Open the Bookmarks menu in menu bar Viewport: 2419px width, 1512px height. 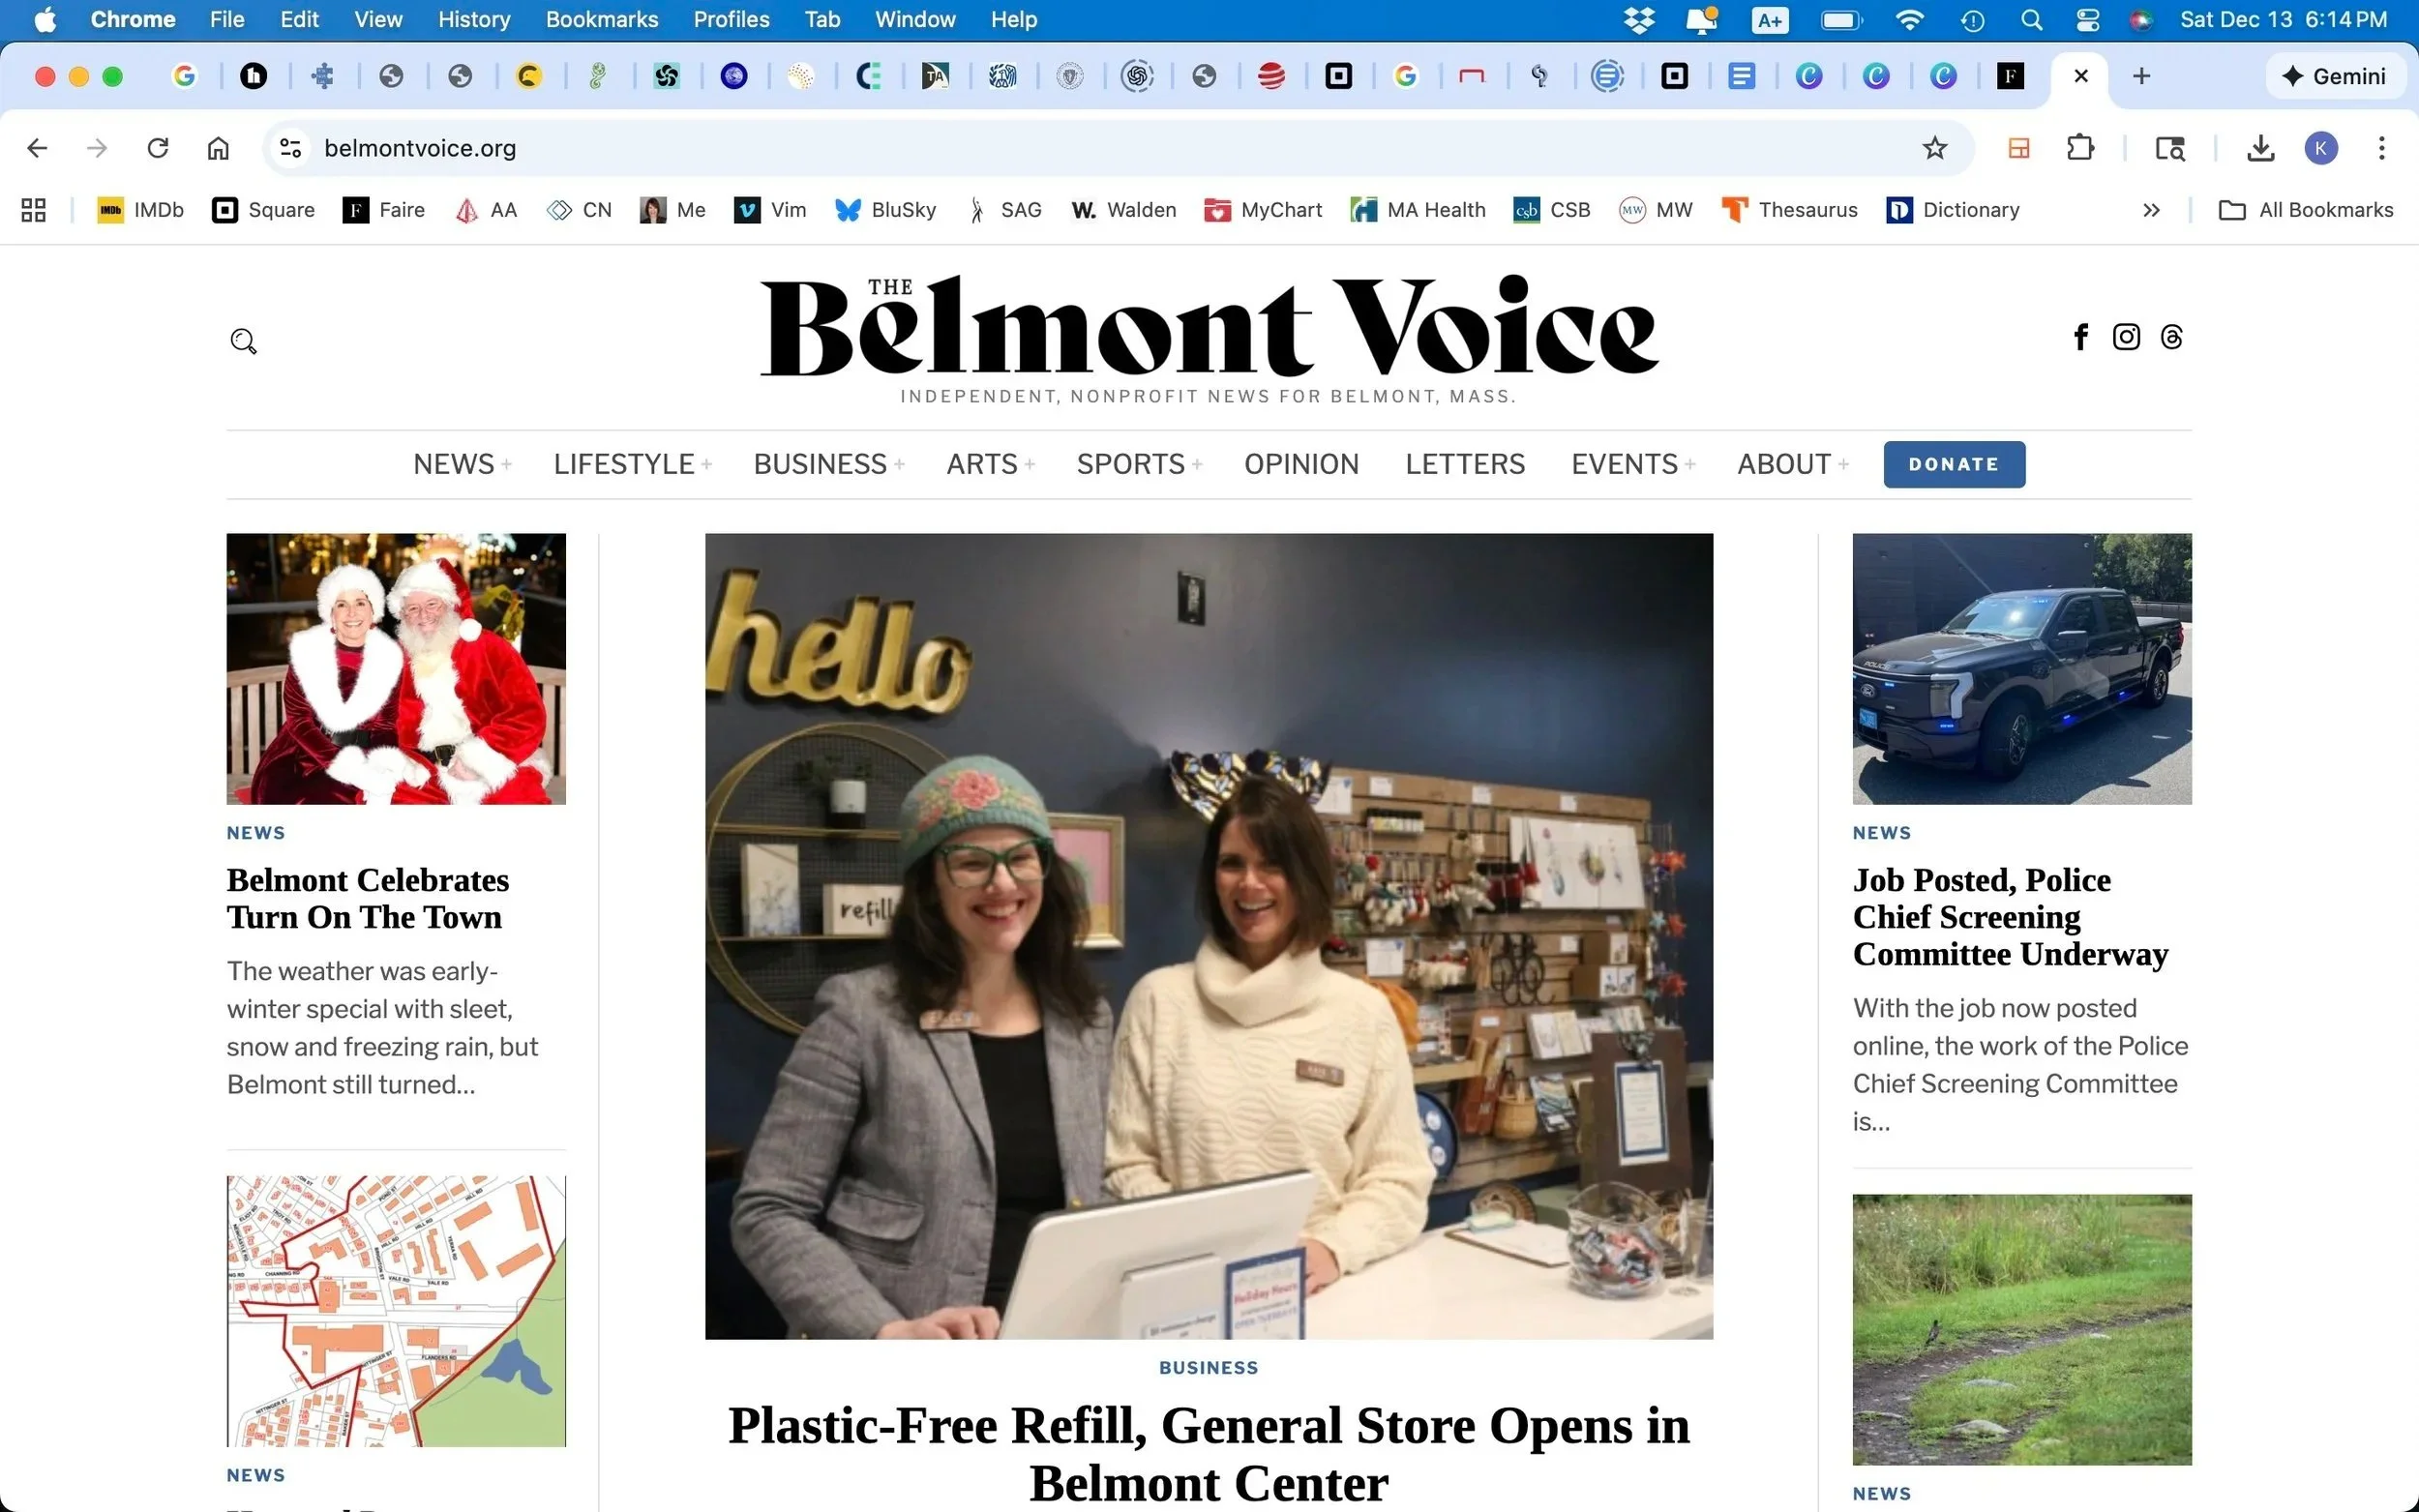[x=602, y=20]
